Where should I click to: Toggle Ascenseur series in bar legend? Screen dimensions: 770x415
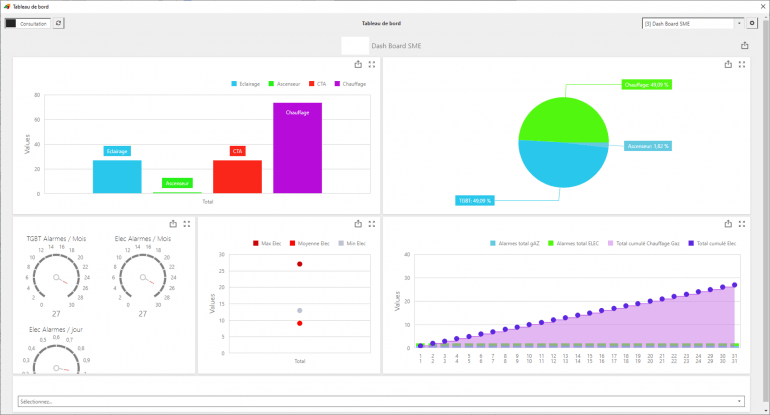click(284, 84)
